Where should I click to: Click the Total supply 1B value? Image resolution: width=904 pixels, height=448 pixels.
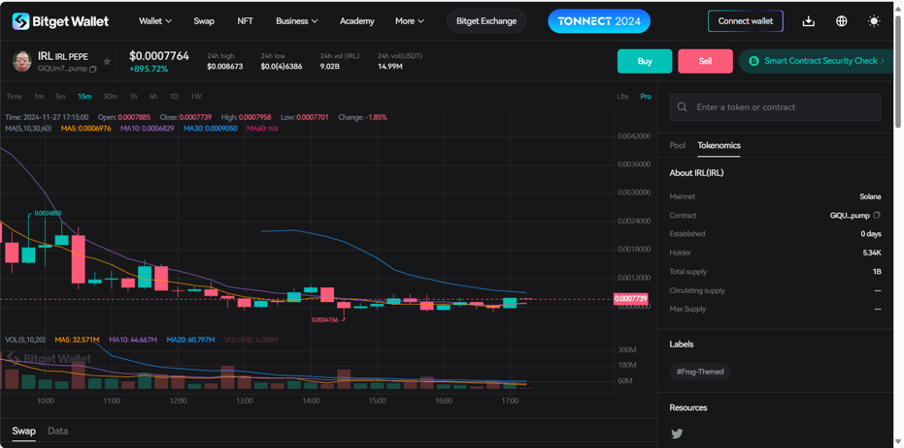[x=876, y=272]
